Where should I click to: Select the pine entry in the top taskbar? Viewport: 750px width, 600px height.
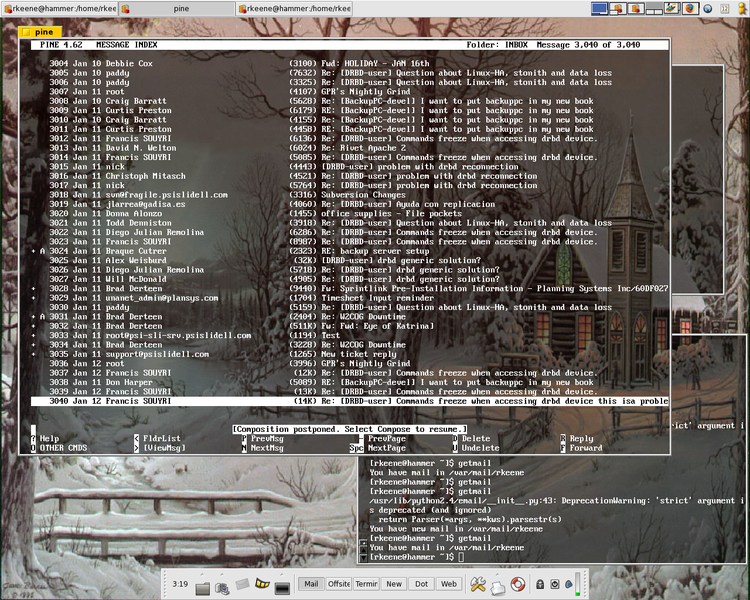pos(176,9)
